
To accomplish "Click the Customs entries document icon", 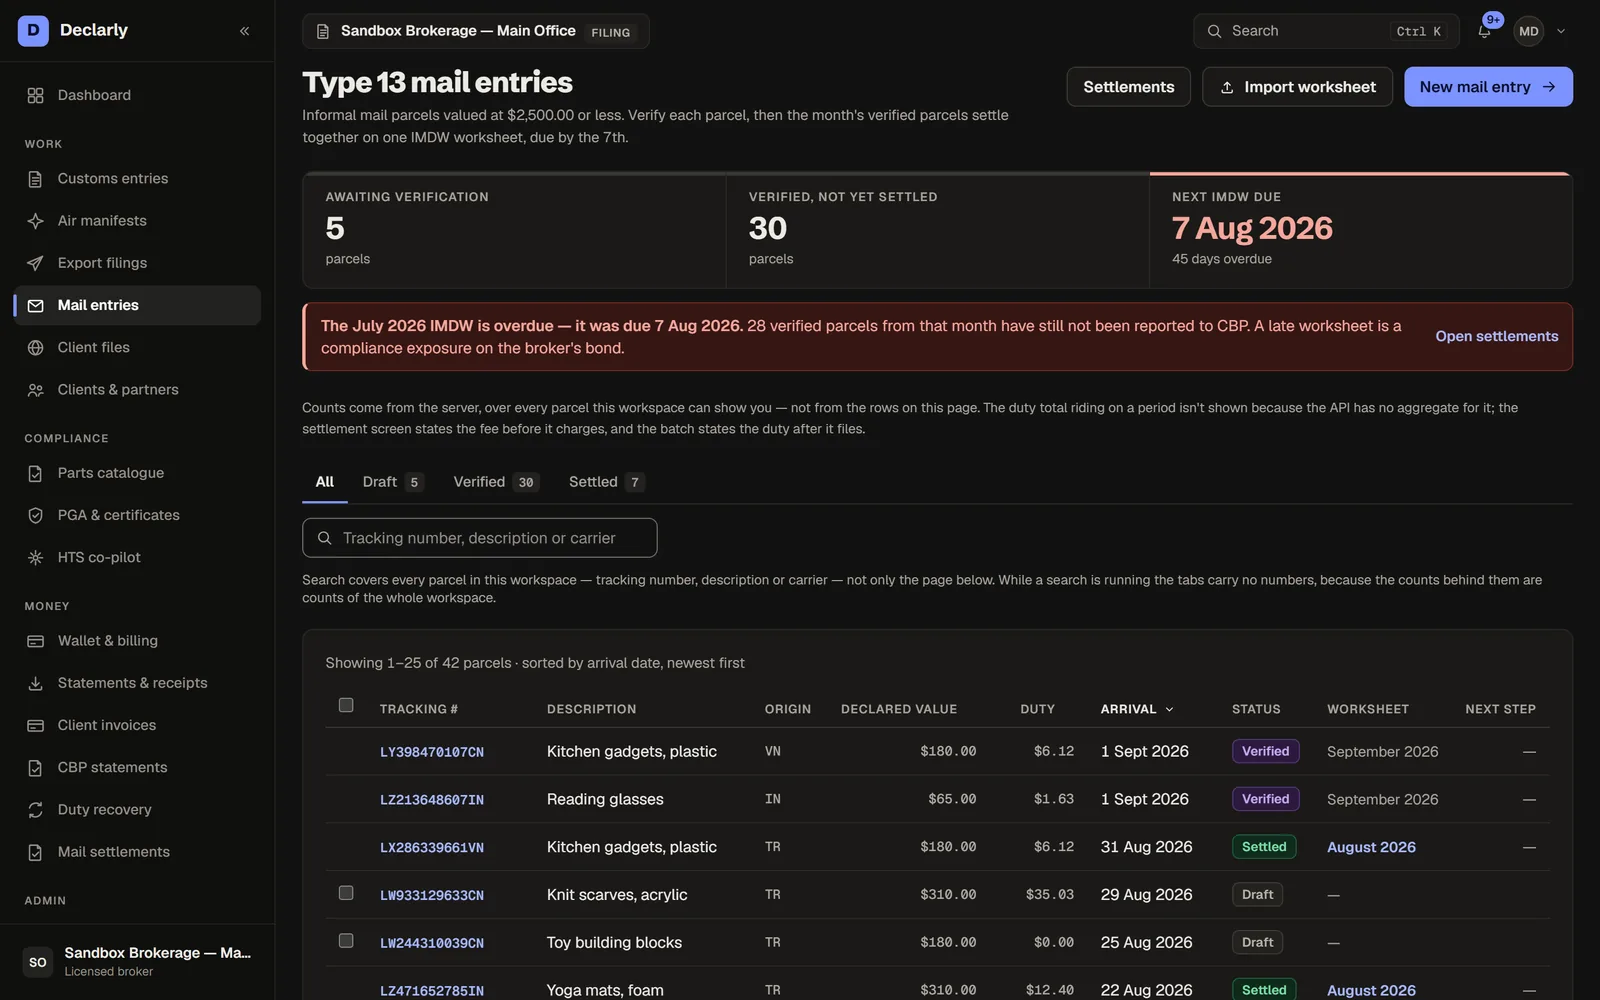I will pos(36,179).
